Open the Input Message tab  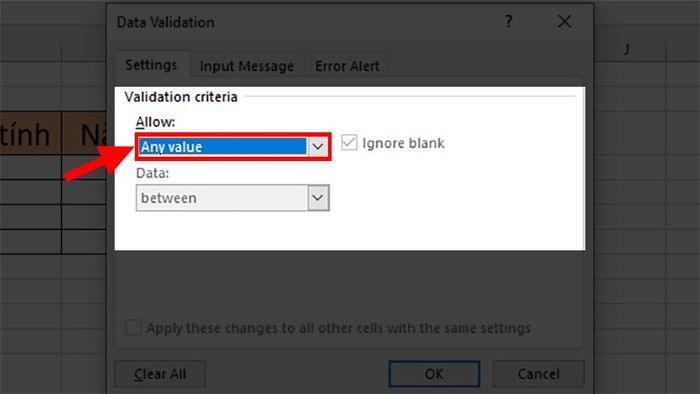pyautogui.click(x=246, y=66)
